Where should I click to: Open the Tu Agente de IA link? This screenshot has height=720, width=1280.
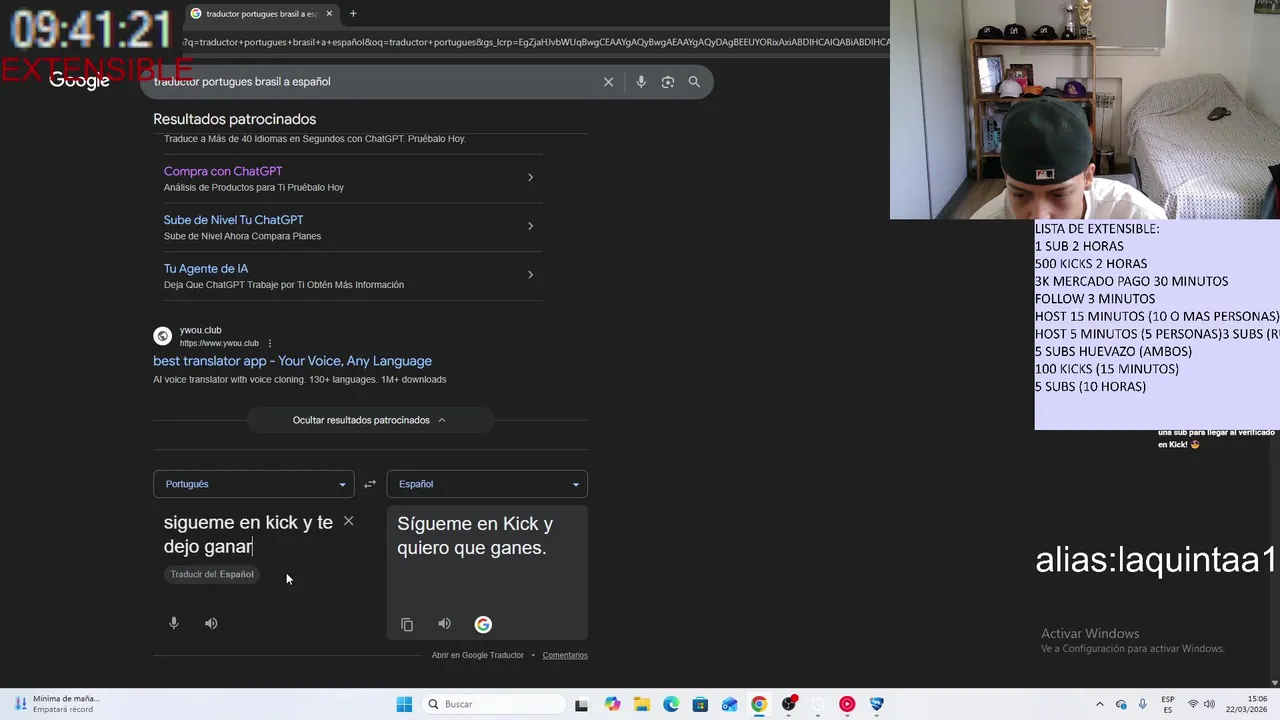pyautogui.click(x=206, y=268)
